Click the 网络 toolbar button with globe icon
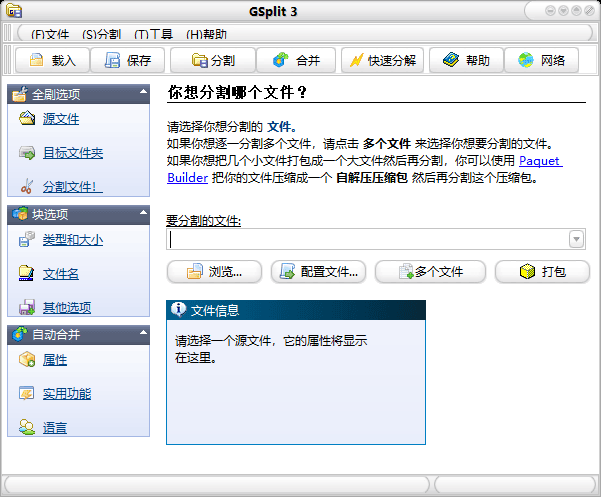 point(541,60)
